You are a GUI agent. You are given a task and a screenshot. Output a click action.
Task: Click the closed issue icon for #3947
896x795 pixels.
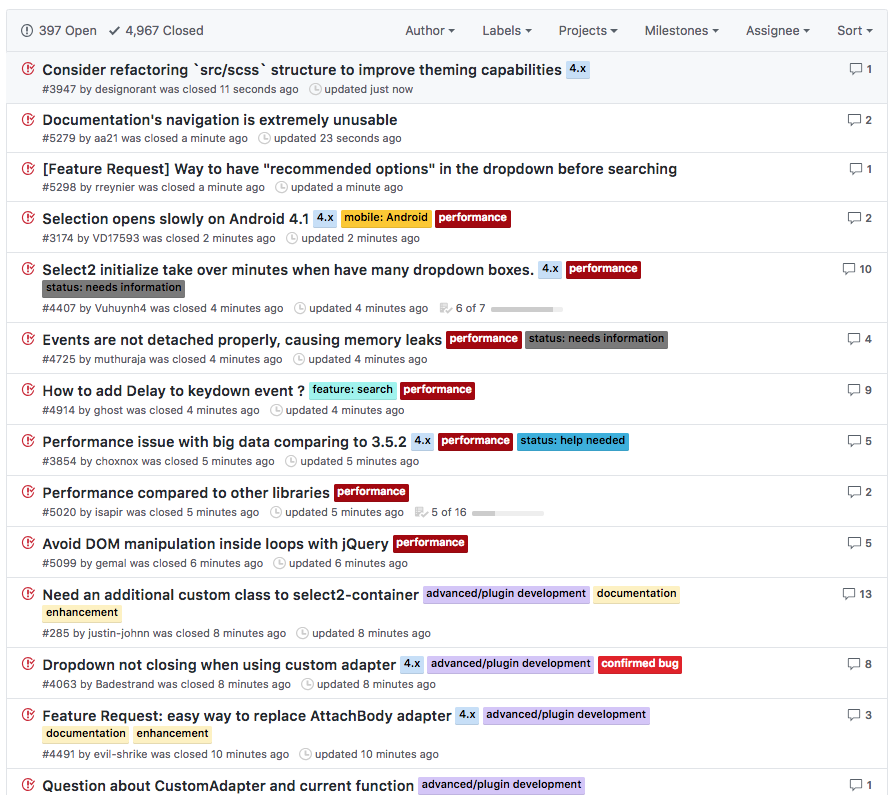28,70
